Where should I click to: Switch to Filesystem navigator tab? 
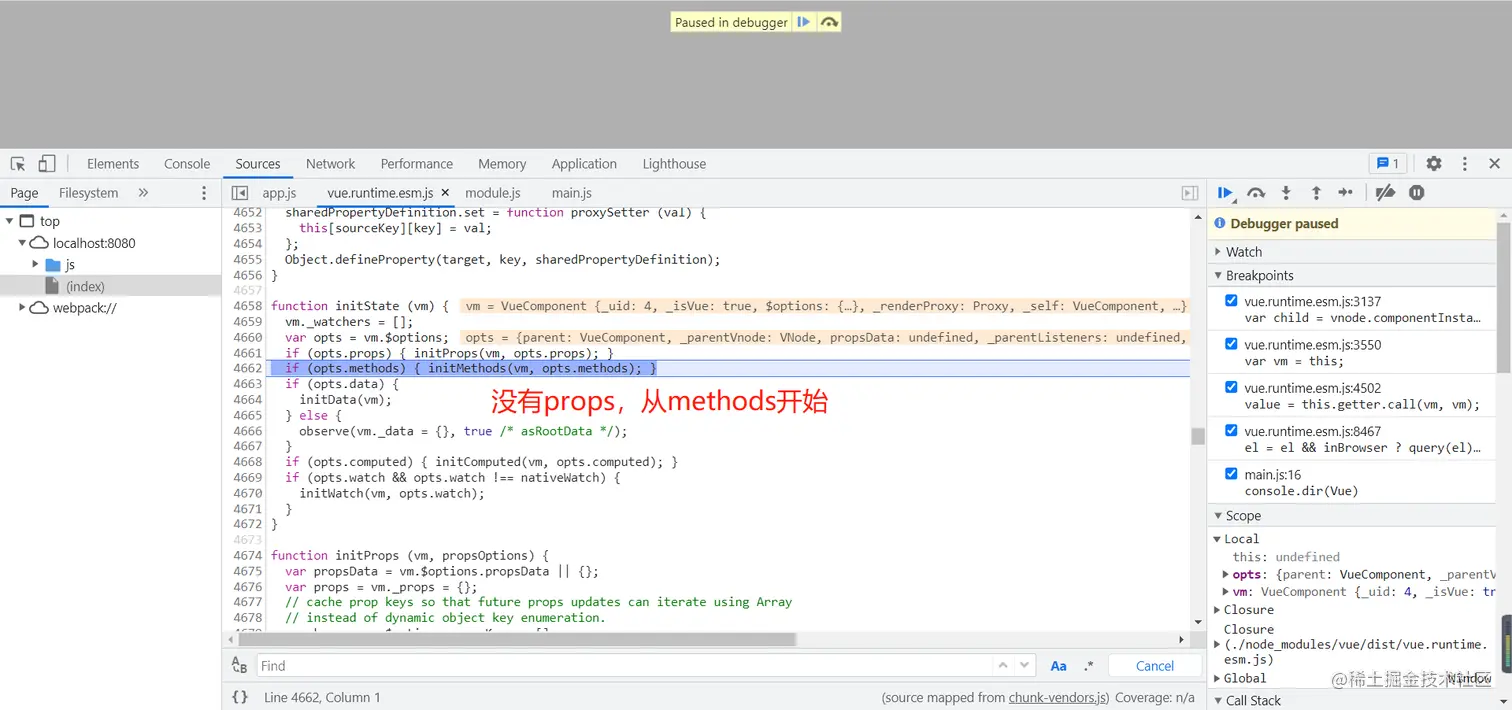pyautogui.click(x=88, y=193)
